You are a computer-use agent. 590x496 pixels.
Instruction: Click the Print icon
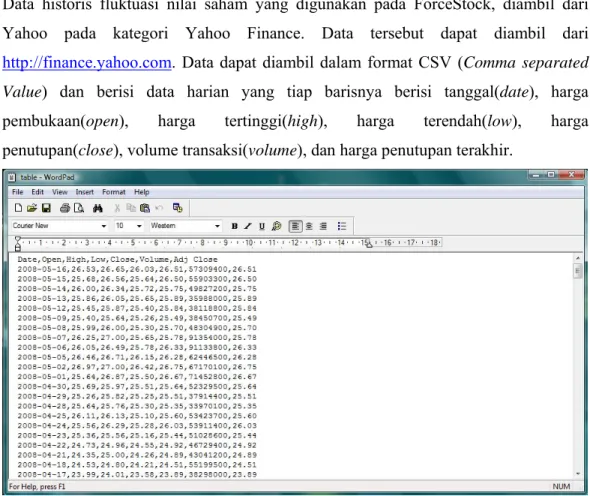tap(65, 208)
